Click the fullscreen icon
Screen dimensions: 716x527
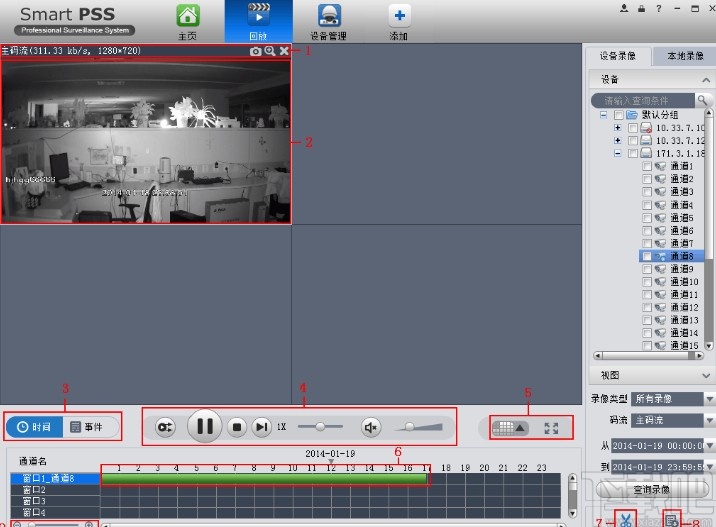tap(551, 427)
